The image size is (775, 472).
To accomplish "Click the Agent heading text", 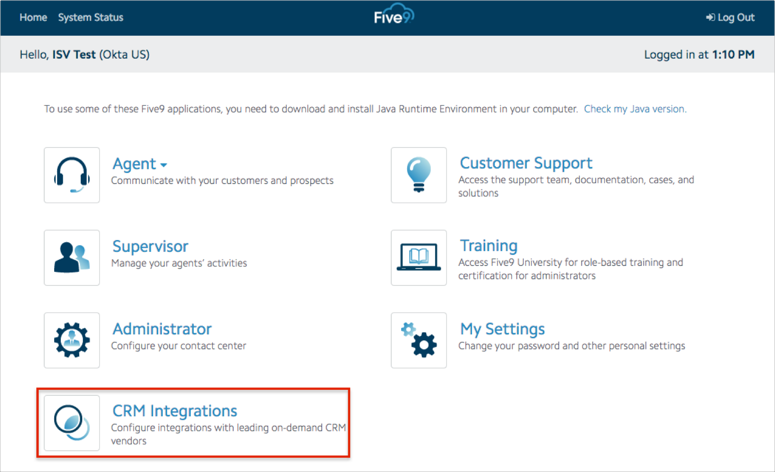I will coord(133,164).
